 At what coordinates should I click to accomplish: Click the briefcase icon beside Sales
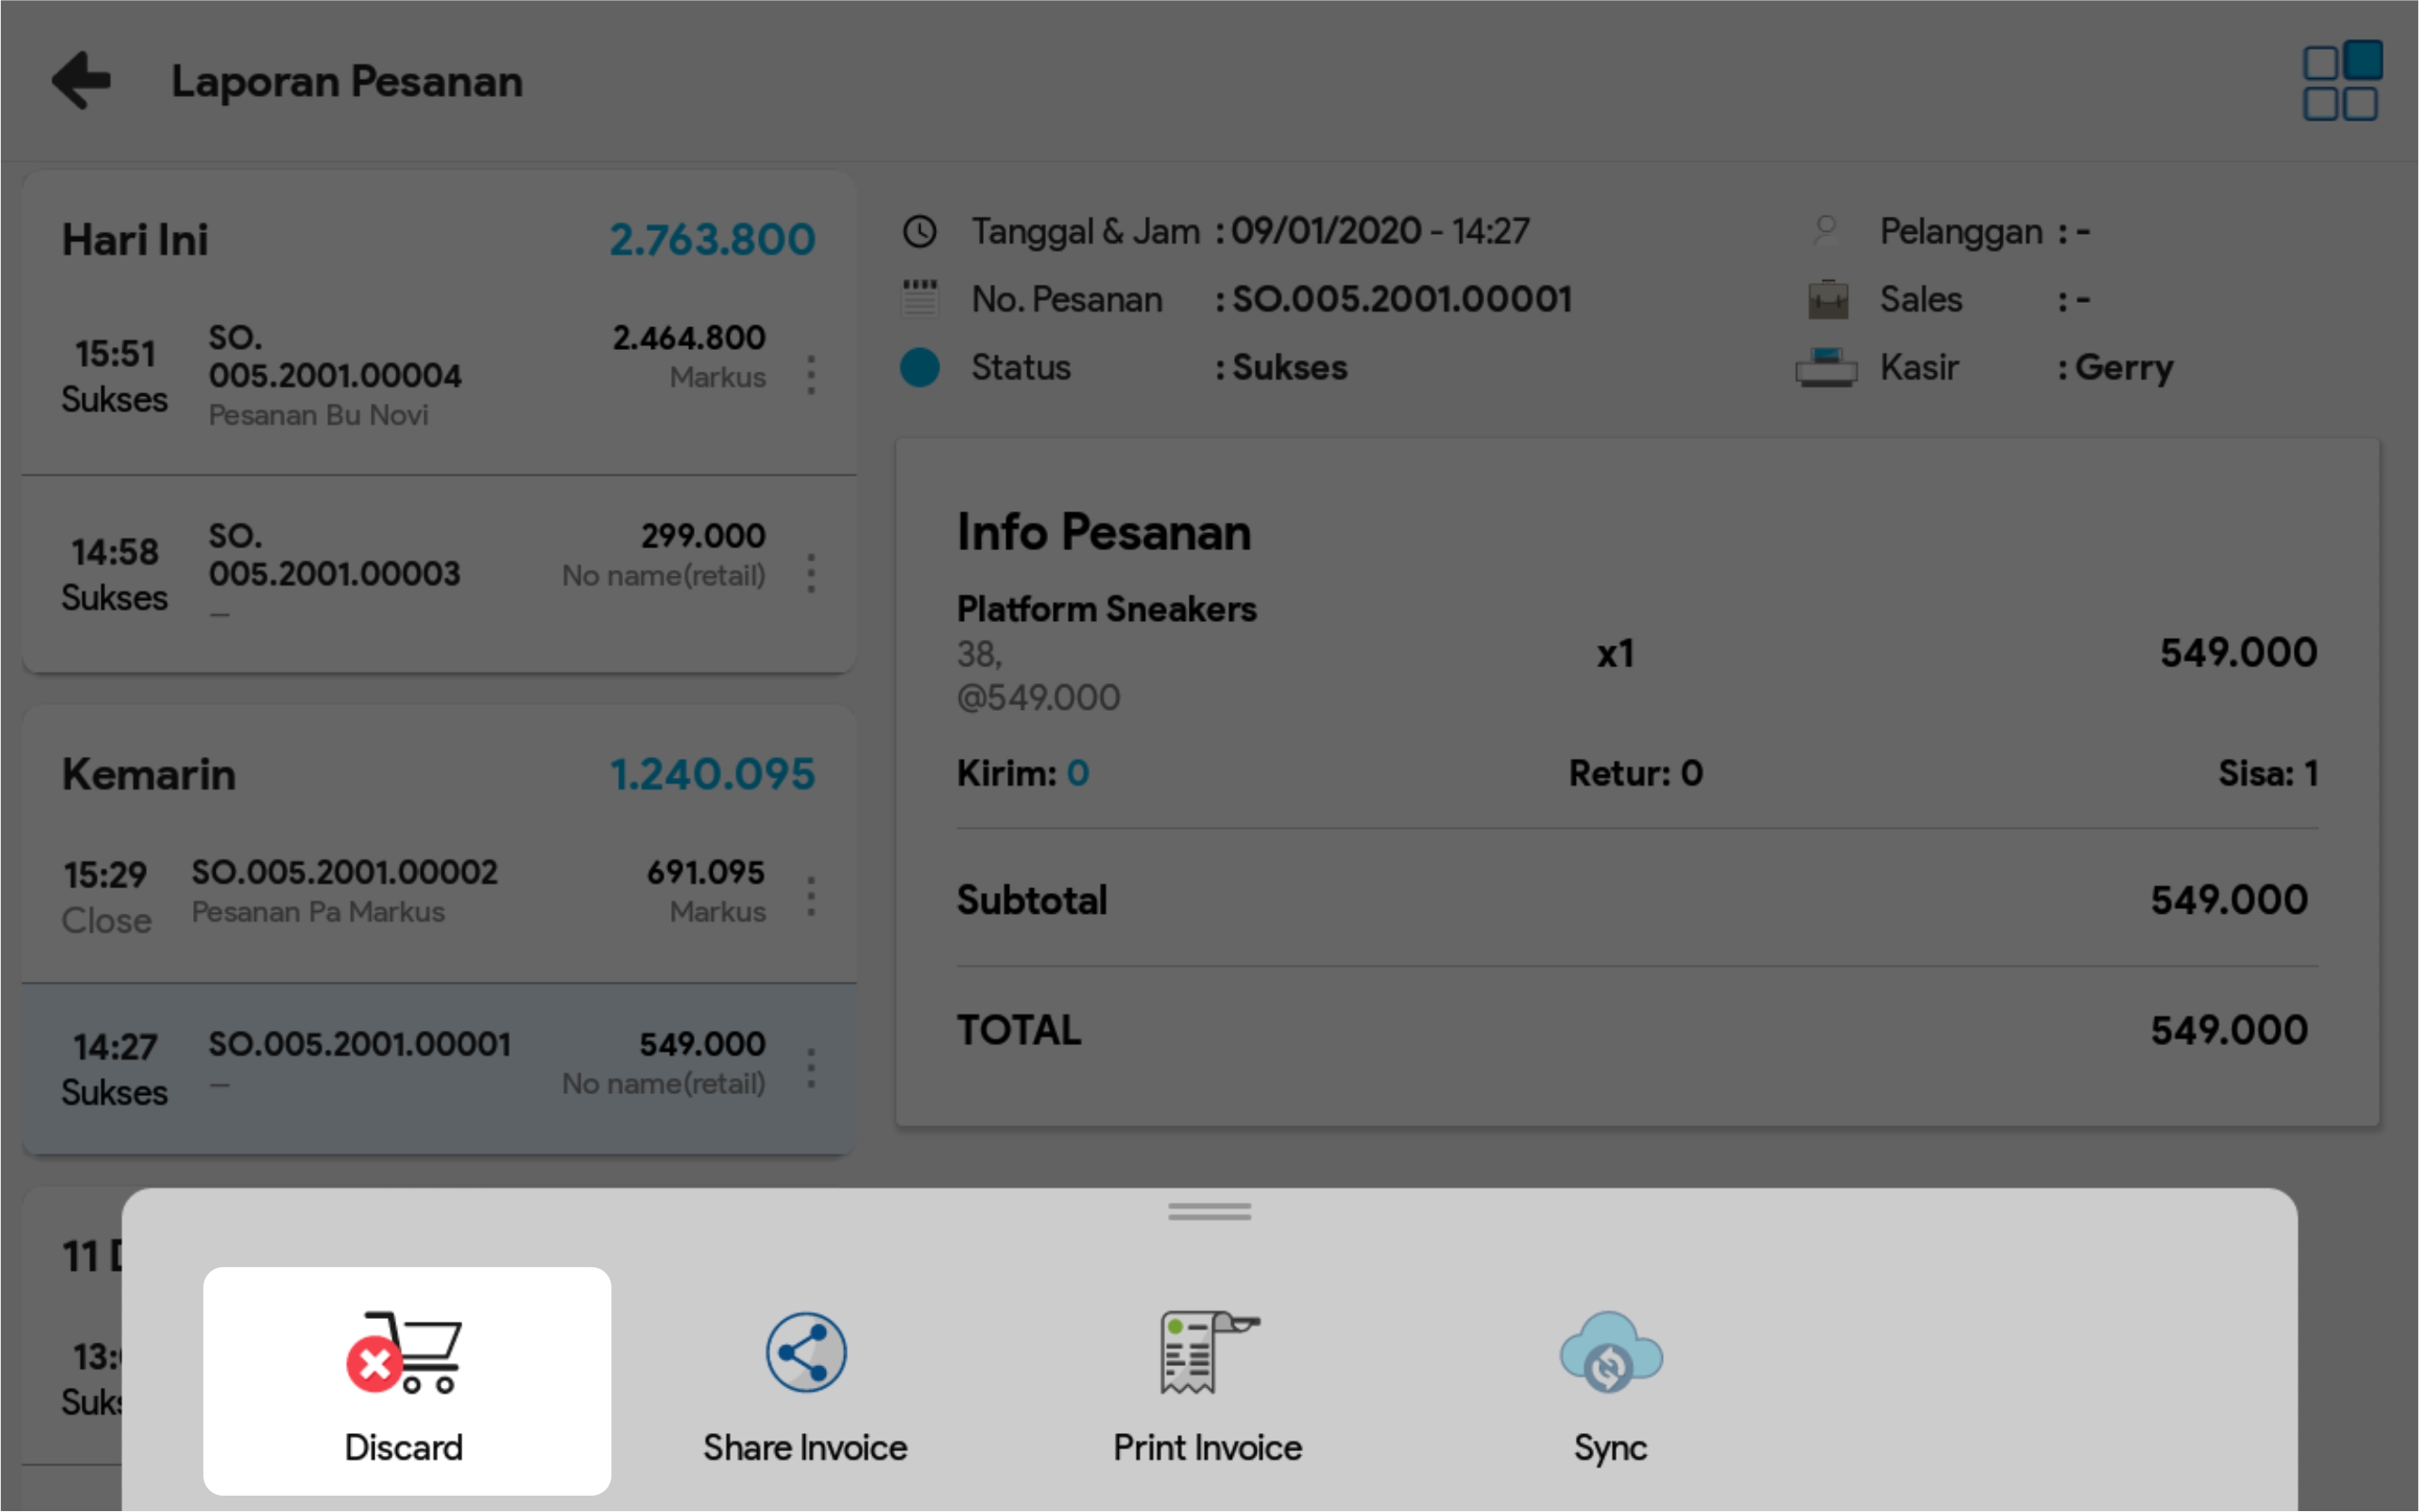pyautogui.click(x=1827, y=299)
